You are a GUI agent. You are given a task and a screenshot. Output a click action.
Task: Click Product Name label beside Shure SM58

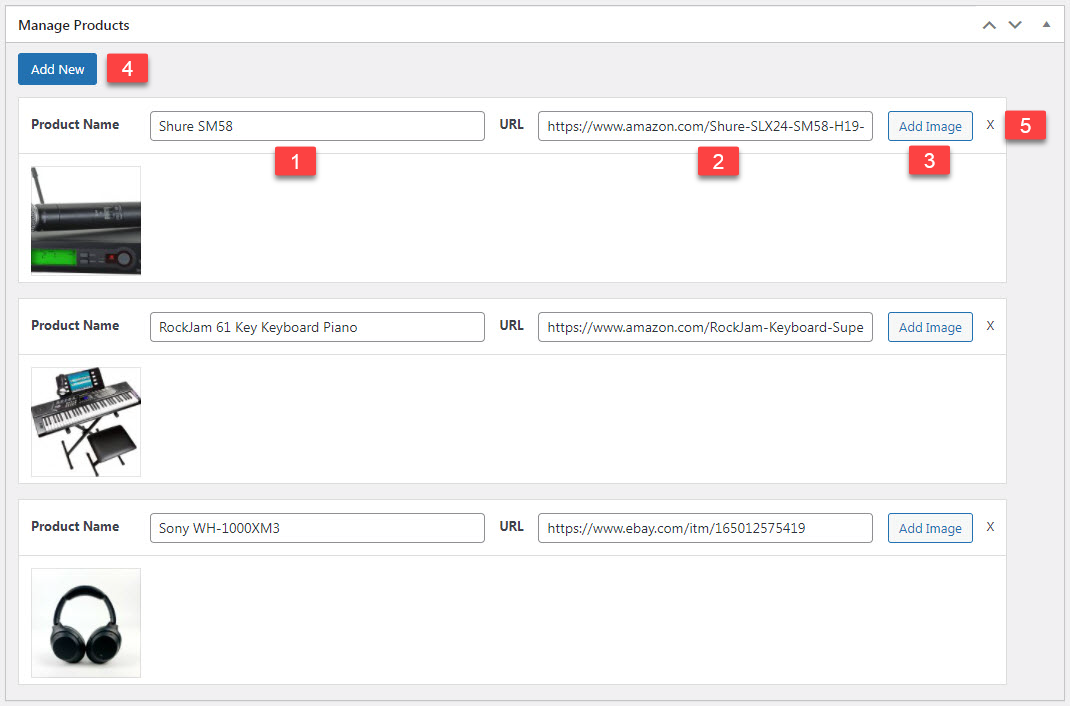[x=75, y=124]
